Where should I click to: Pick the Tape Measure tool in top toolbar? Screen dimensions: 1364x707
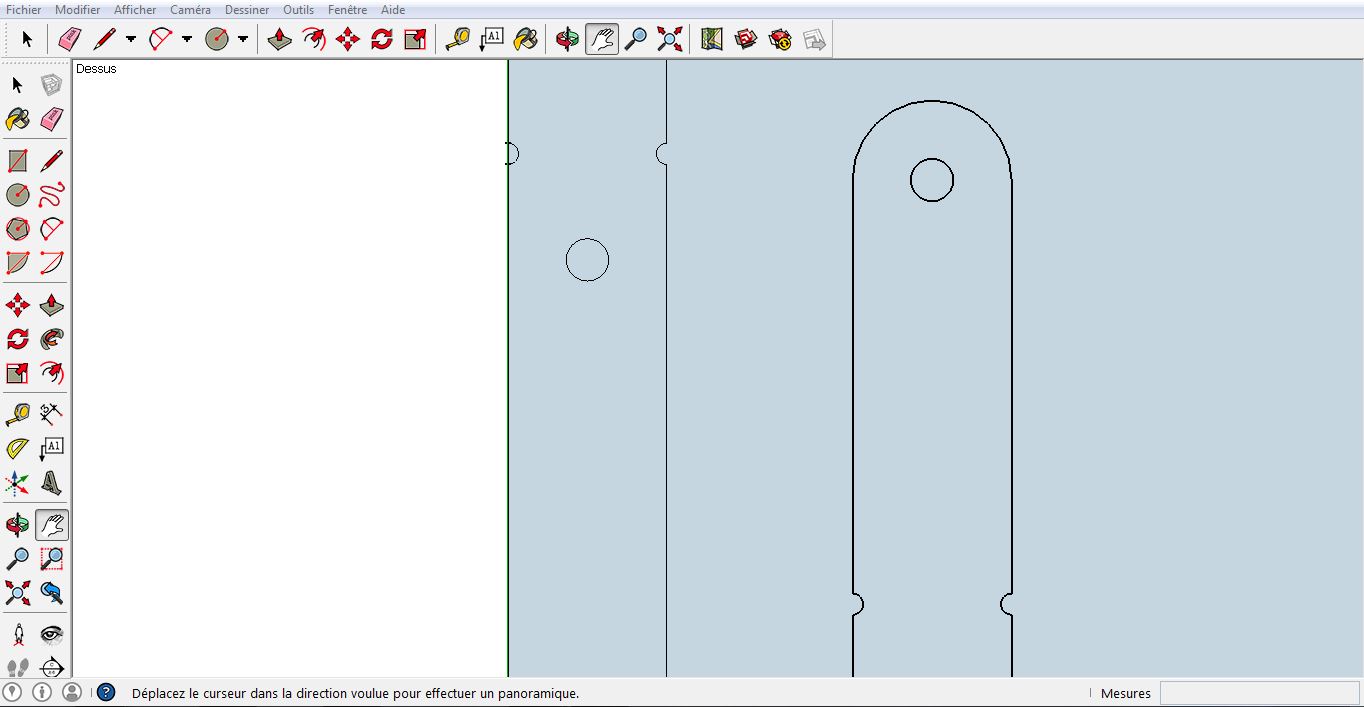(457, 40)
